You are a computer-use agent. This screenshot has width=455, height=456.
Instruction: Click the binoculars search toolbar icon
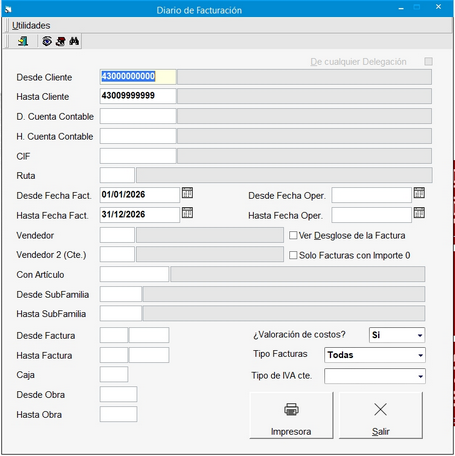[x=74, y=41]
